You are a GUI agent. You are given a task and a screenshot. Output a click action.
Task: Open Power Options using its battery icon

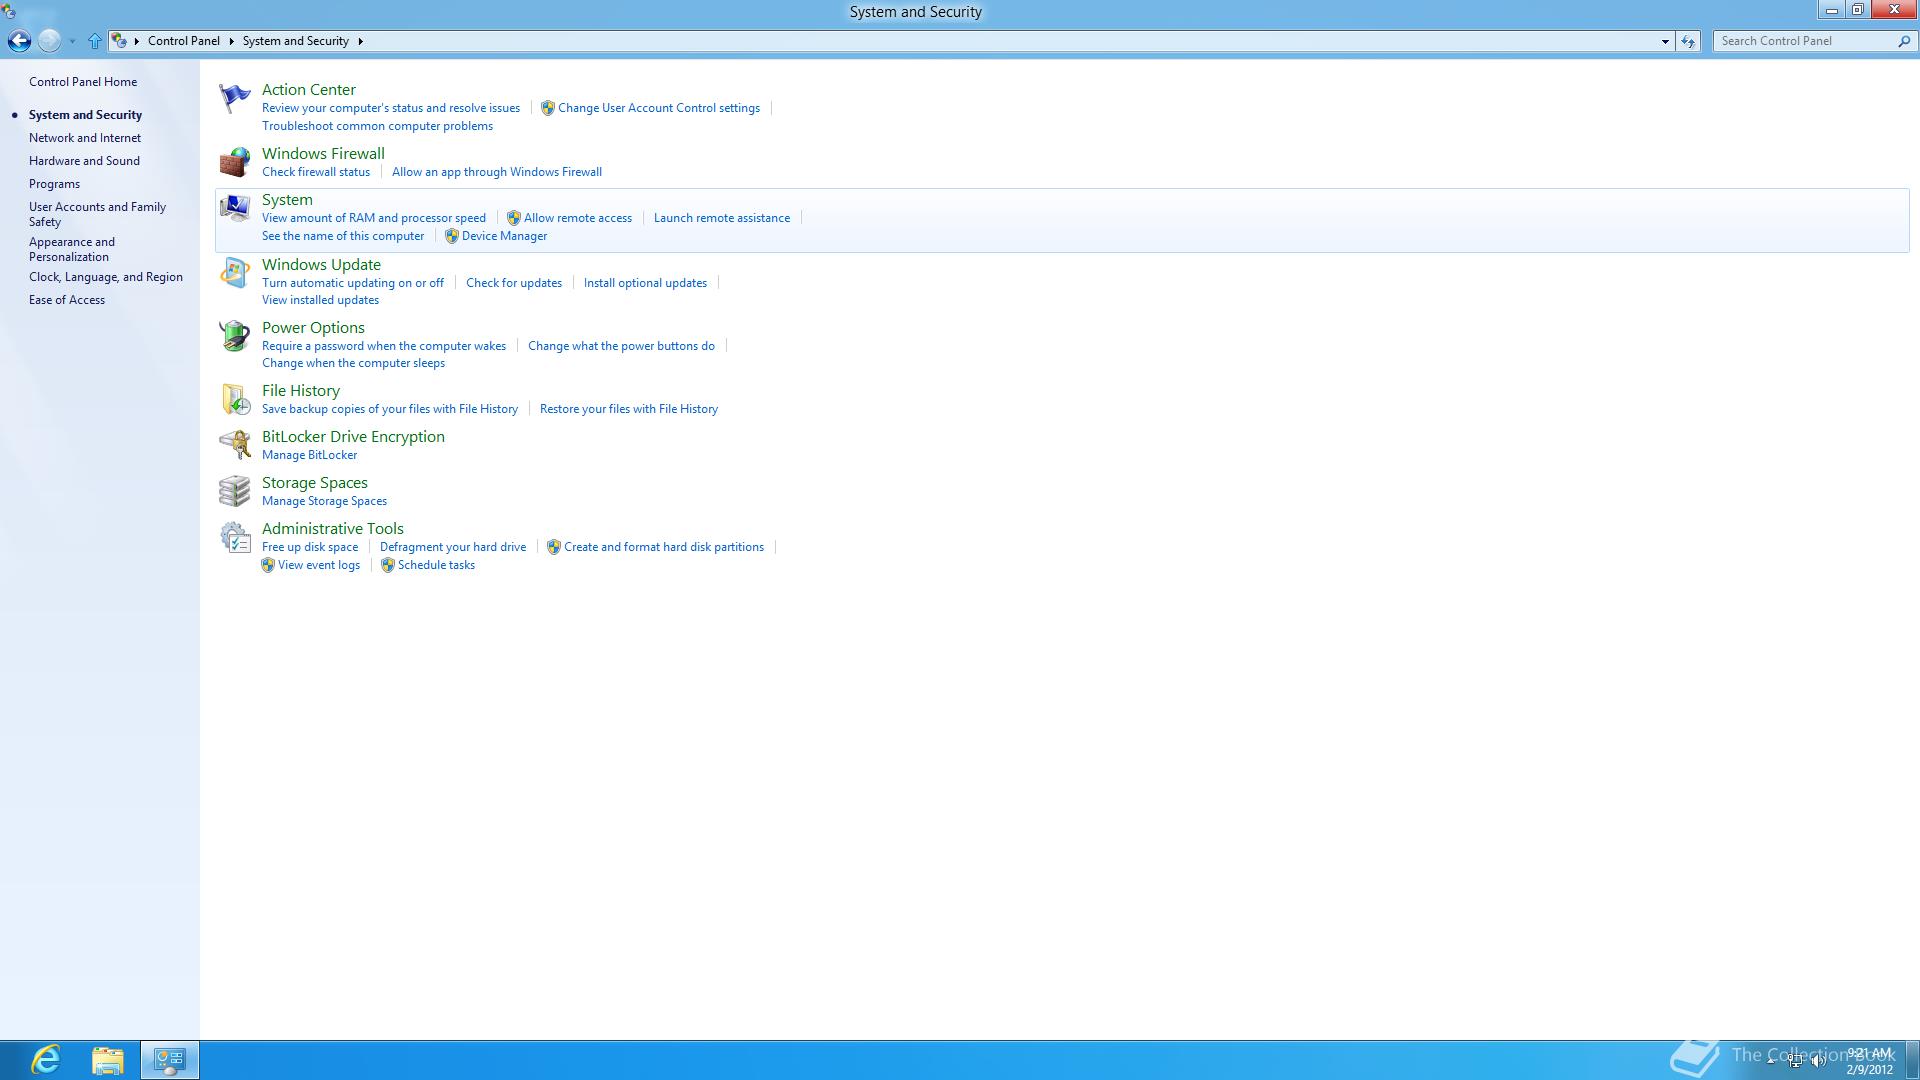[234, 336]
